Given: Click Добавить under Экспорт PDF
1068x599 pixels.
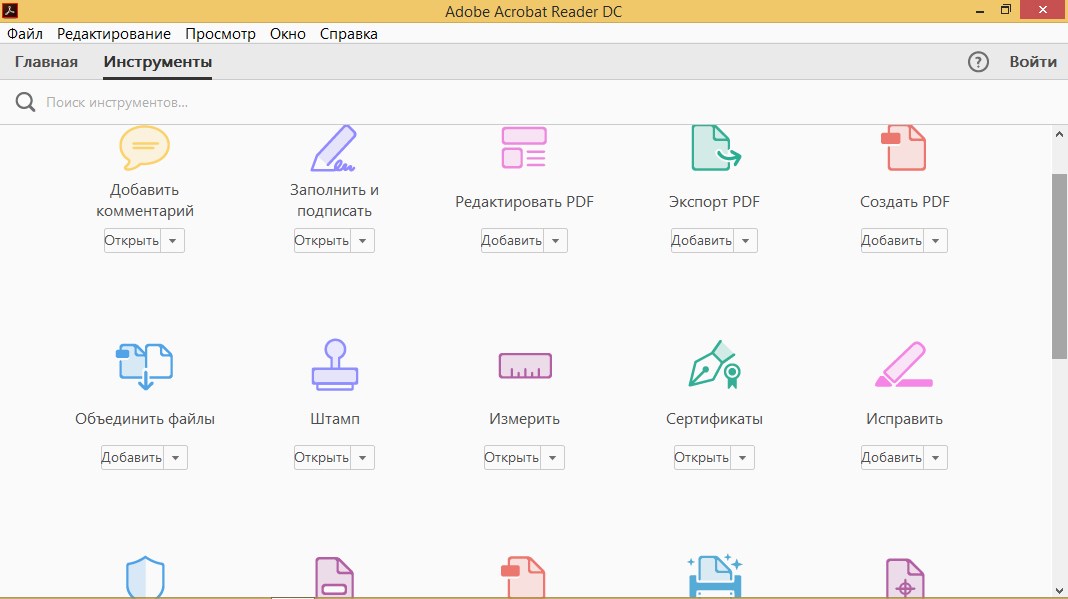Looking at the screenshot, I should tap(702, 241).
